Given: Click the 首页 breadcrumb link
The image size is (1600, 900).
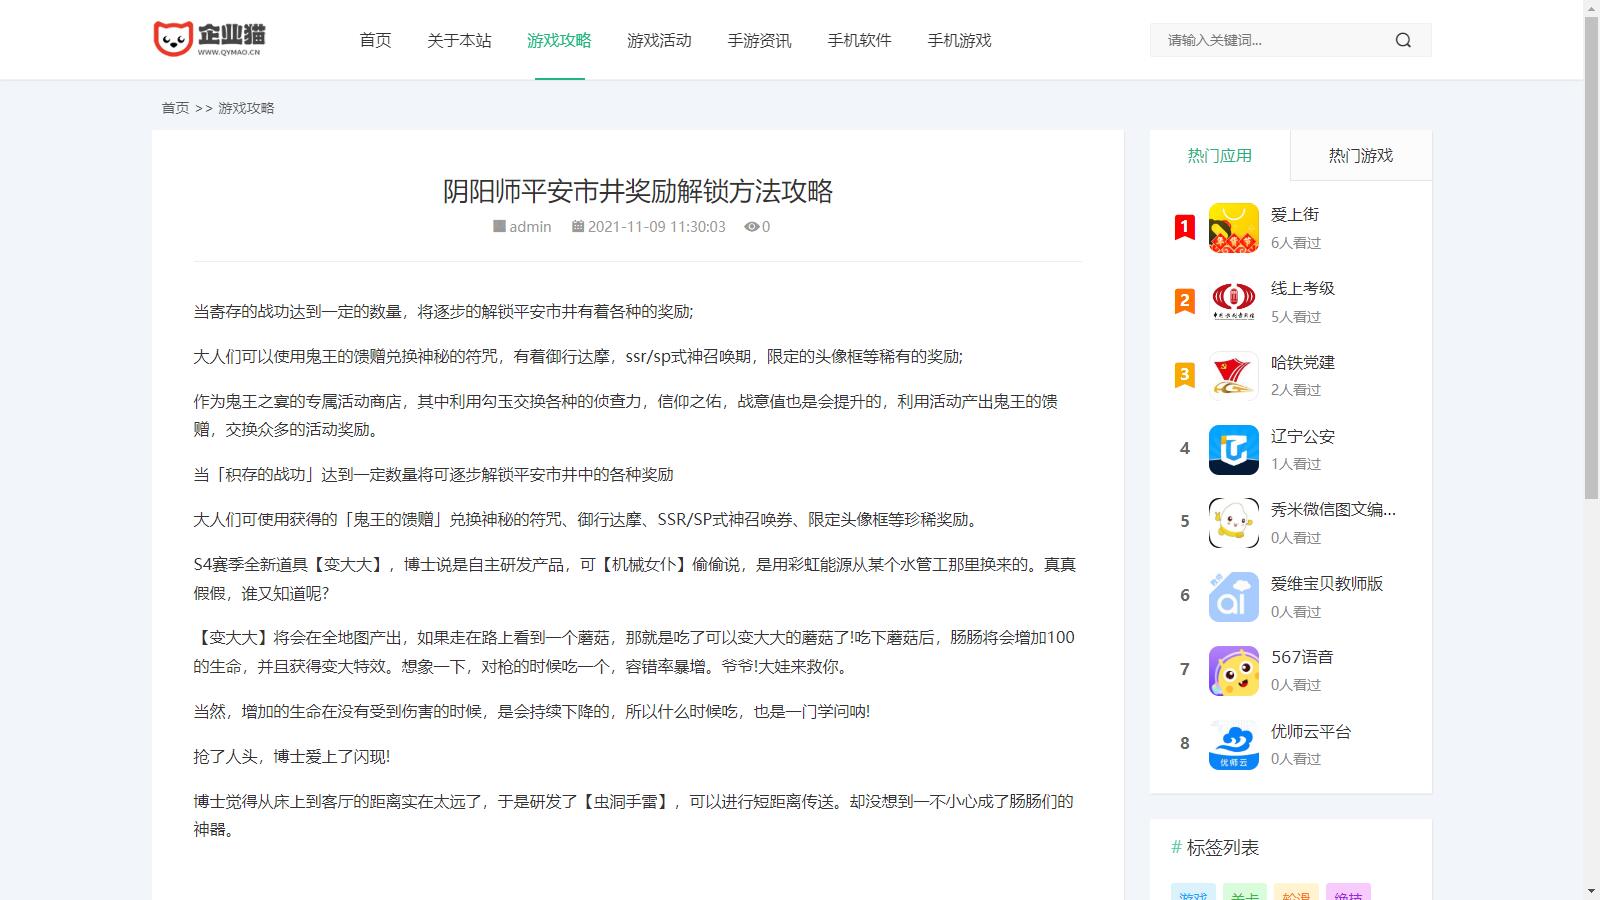Looking at the screenshot, I should tap(175, 108).
